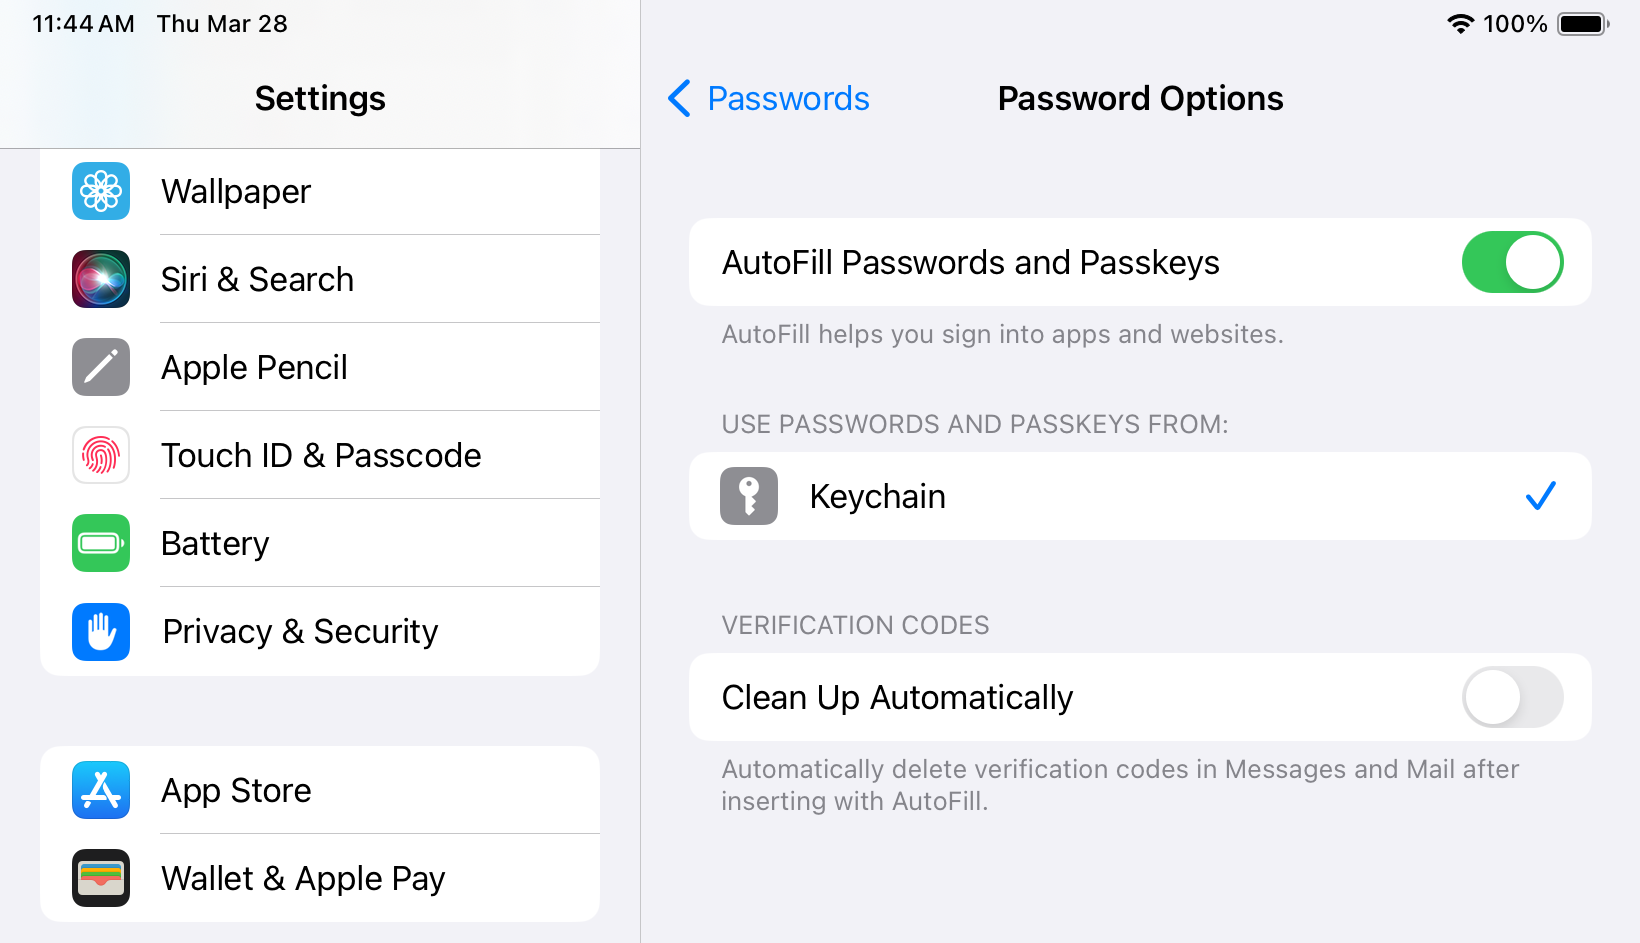Select Keychain checkmark option
Screen dimensions: 1640x943
[1540, 496]
